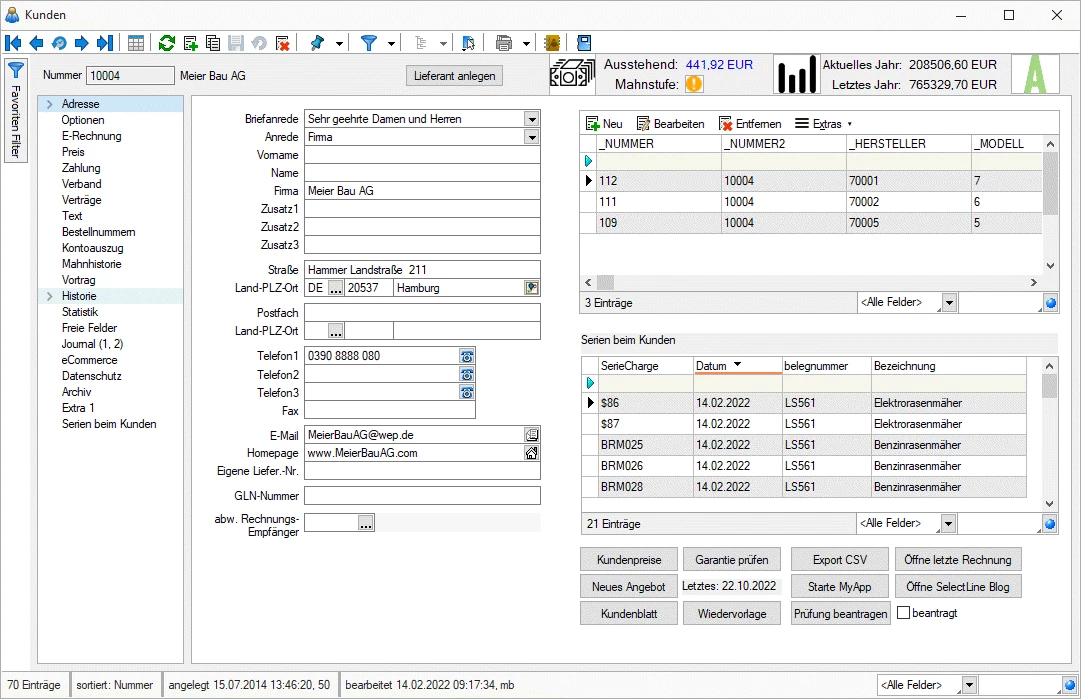Click into the Vorname input field
The width and height of the screenshot is (1081, 699).
tap(421, 155)
